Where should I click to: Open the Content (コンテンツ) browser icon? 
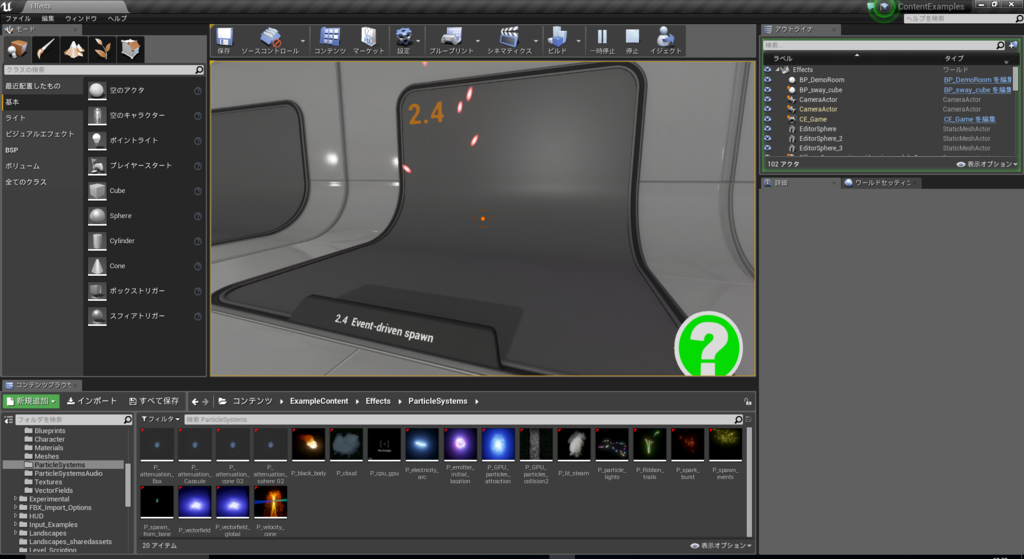pos(330,40)
